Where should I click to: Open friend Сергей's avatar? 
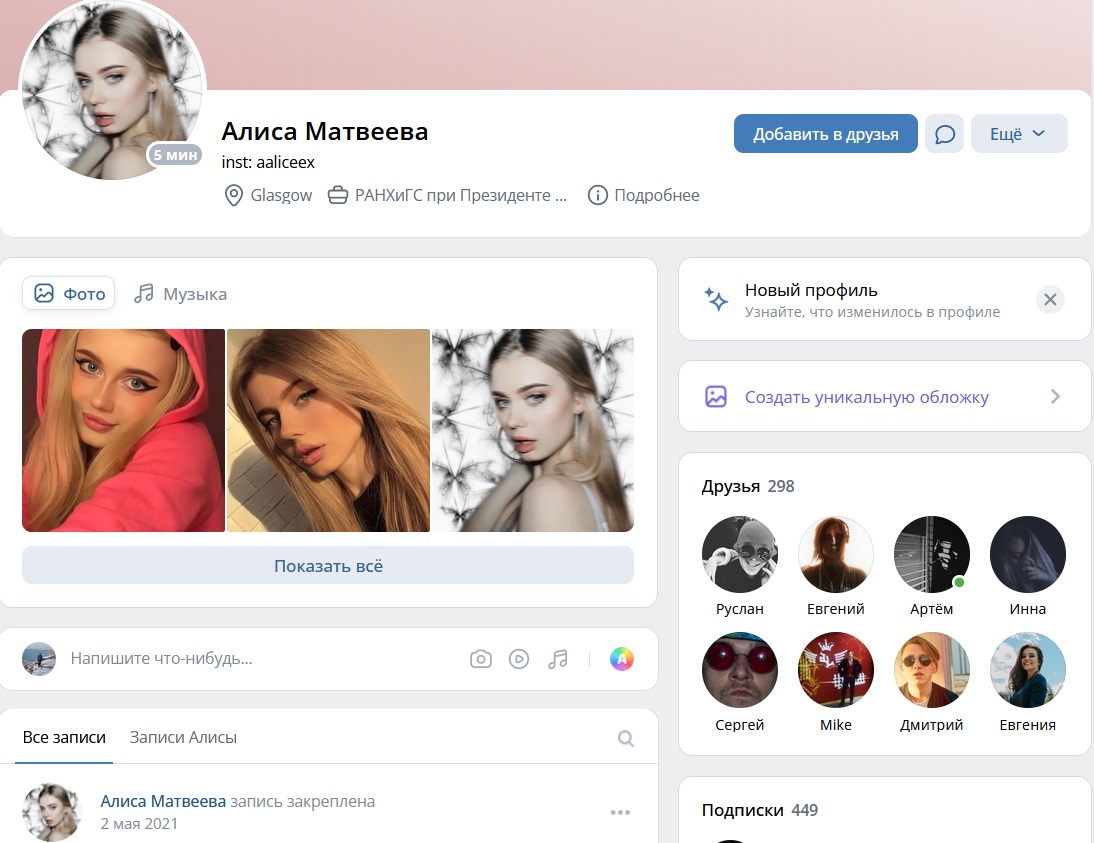tap(740, 670)
